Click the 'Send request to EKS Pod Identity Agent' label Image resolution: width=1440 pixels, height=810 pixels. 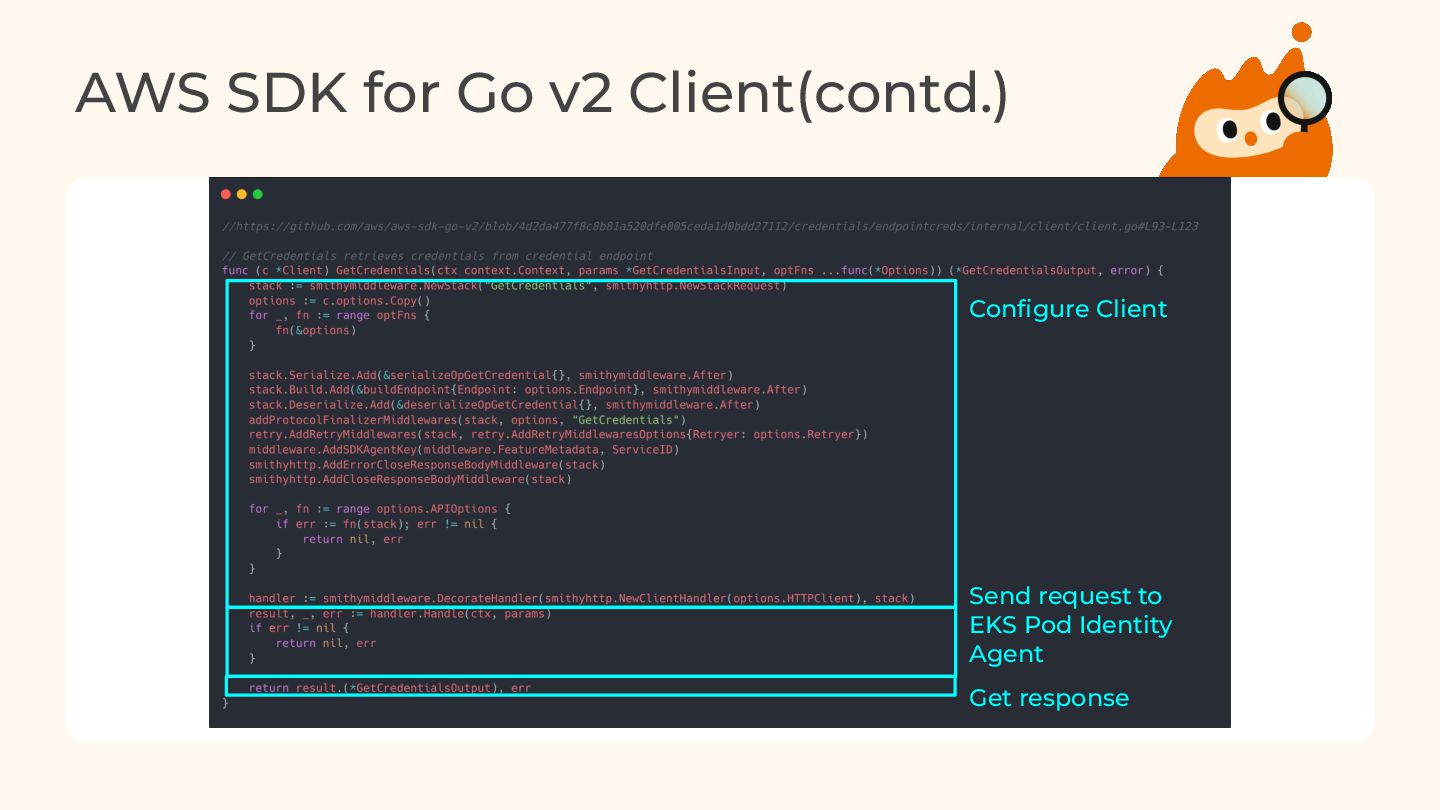point(1070,625)
